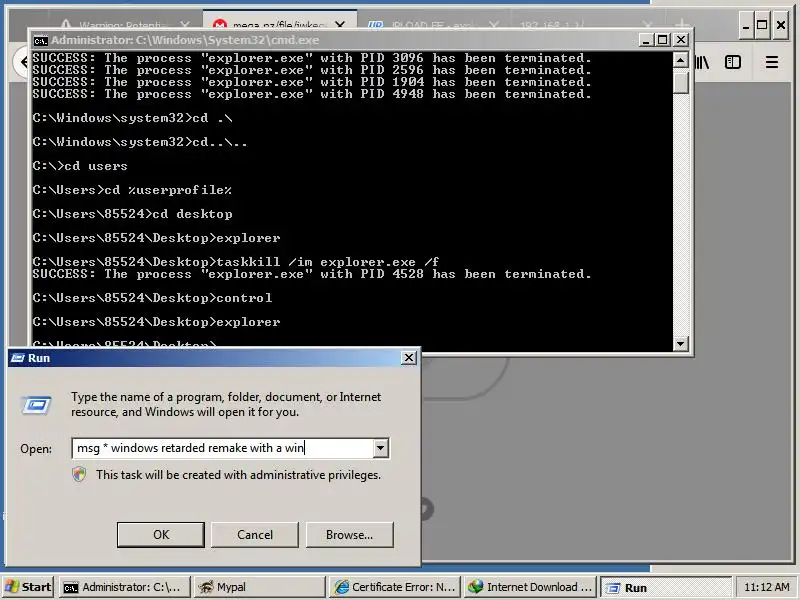
Task: Click the browser Back arrow button
Action: pos(21,62)
